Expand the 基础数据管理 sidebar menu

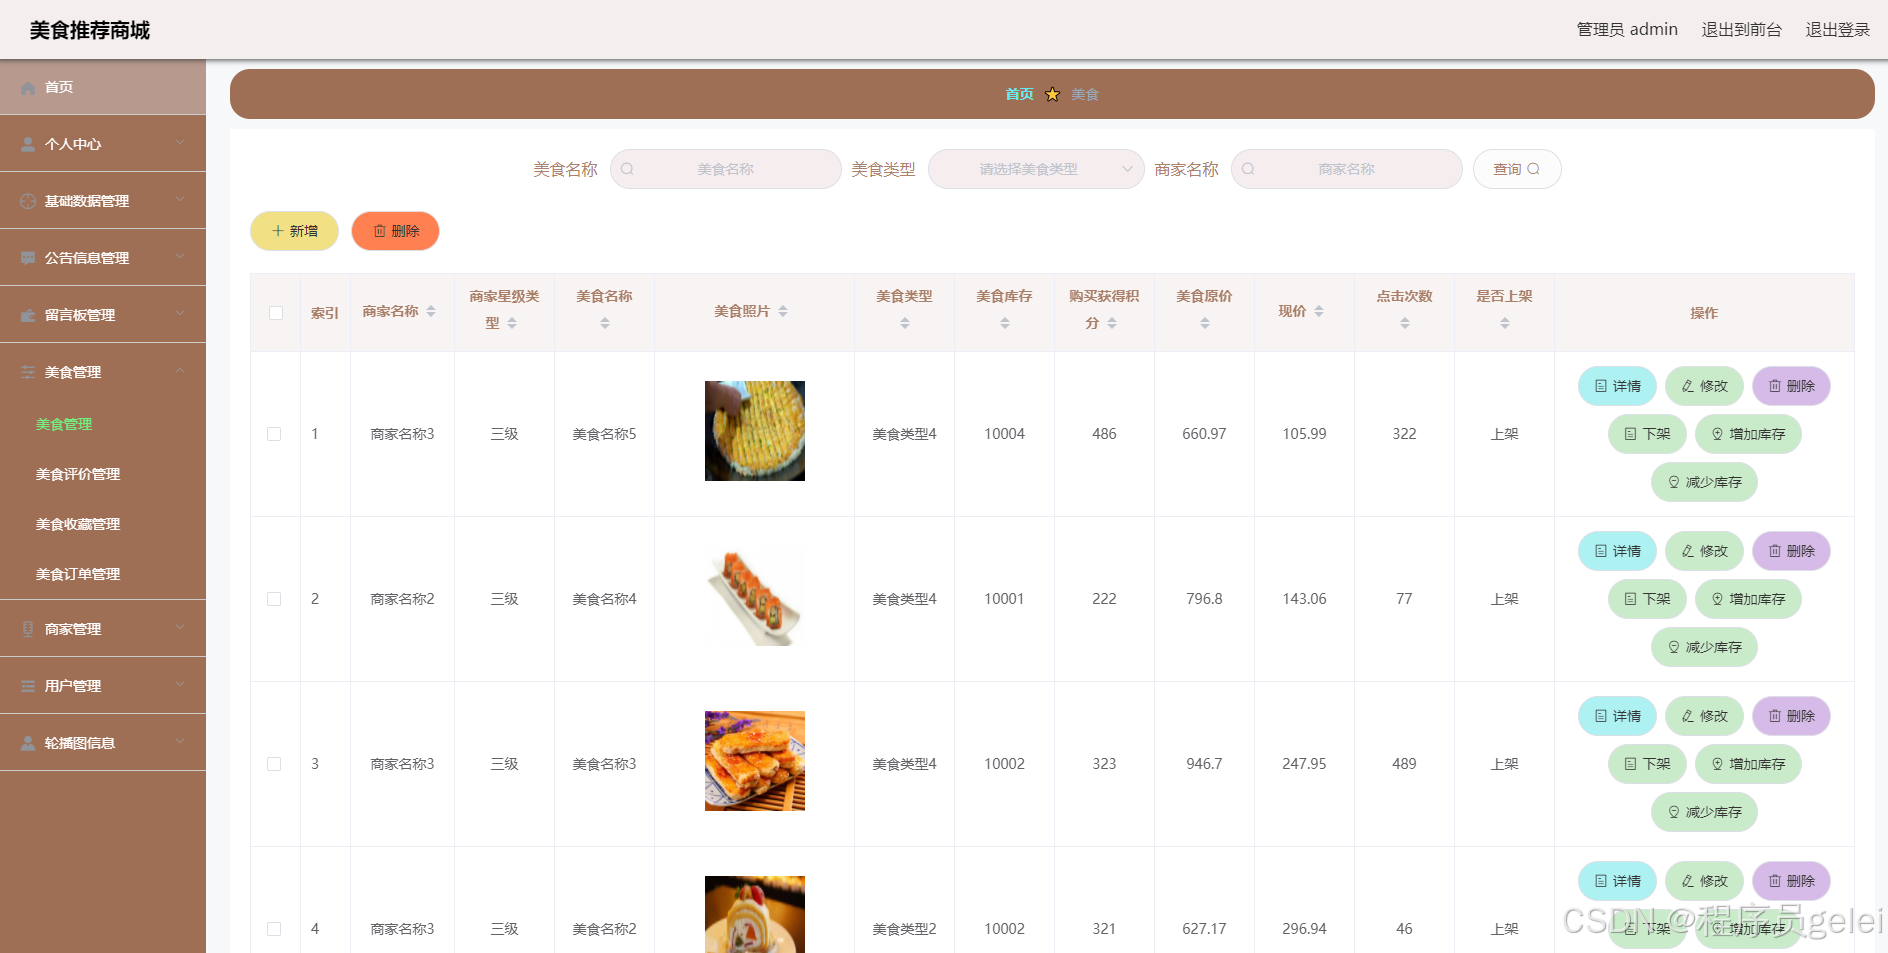point(103,201)
